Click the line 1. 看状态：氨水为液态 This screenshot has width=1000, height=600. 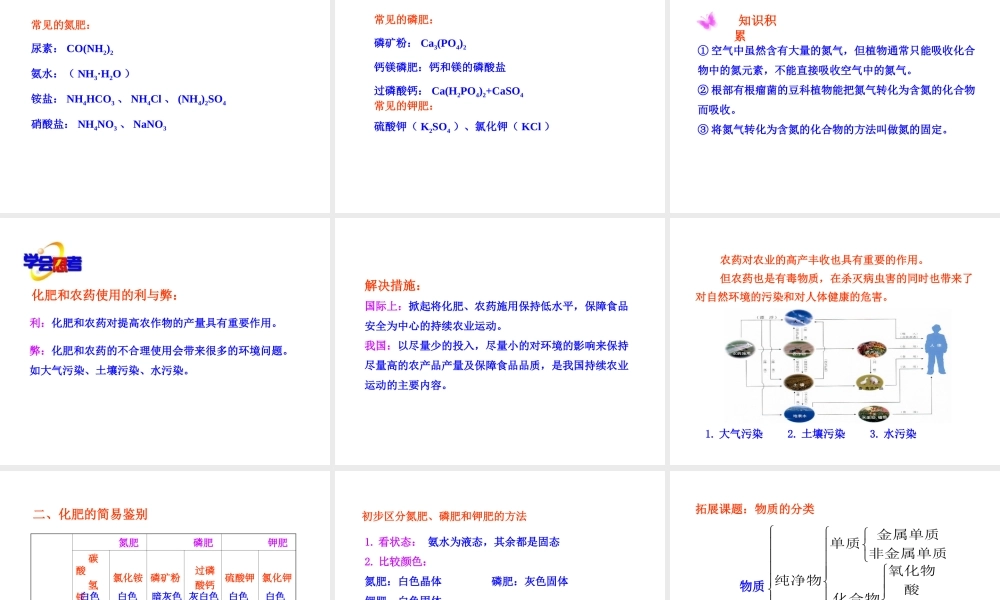(462, 542)
